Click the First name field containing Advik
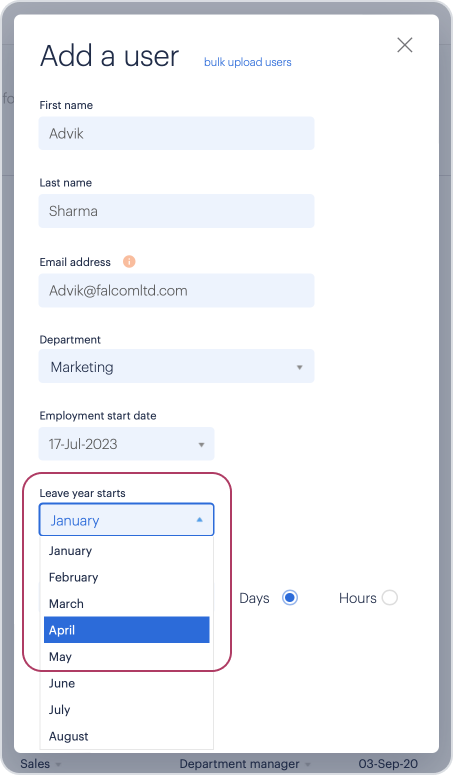 (176, 133)
